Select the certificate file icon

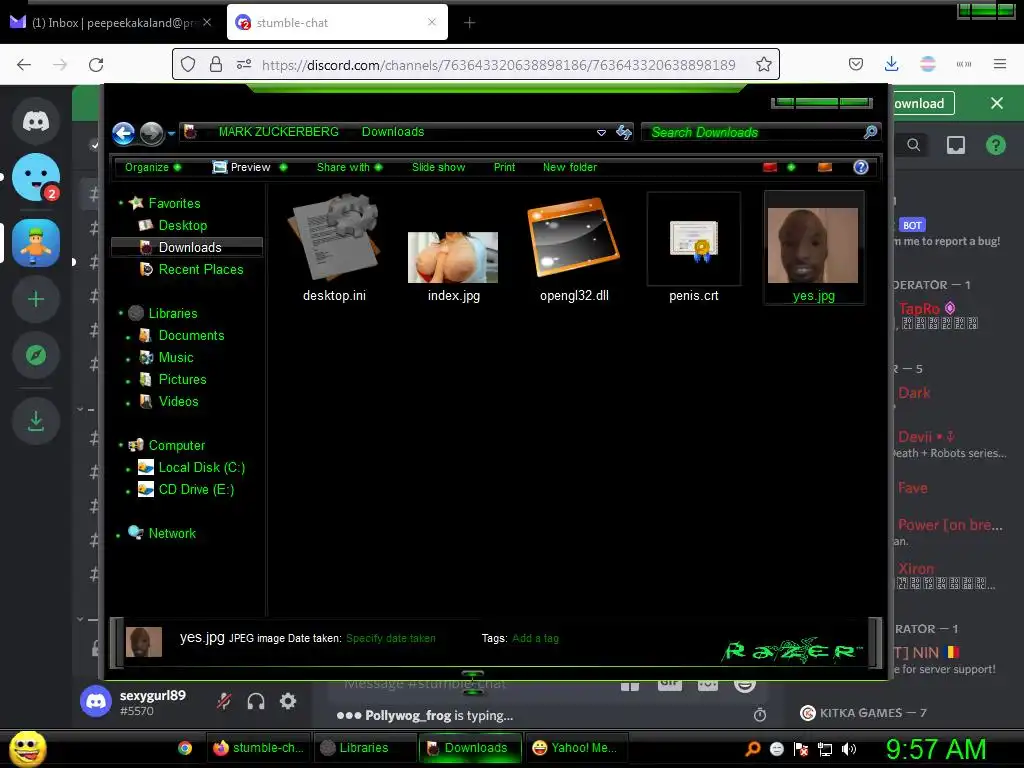[694, 240]
